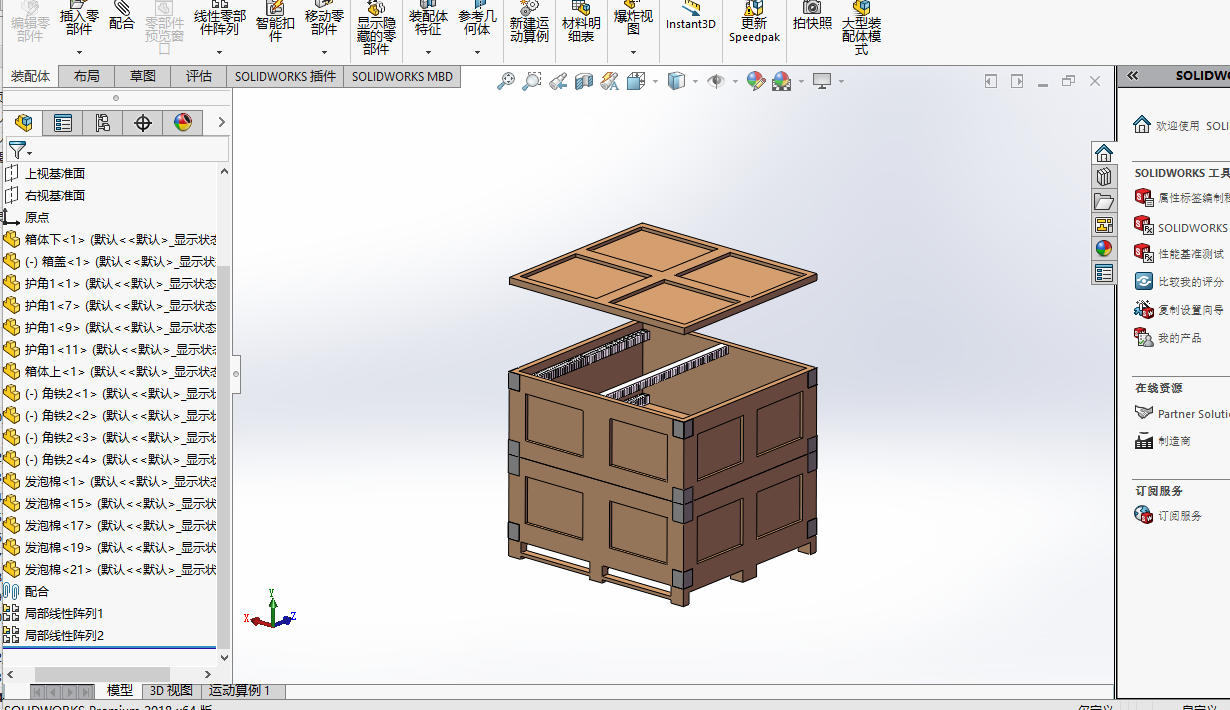Select 发泡棉<15> component in tree
1230x710 pixels.
[x=110, y=503]
